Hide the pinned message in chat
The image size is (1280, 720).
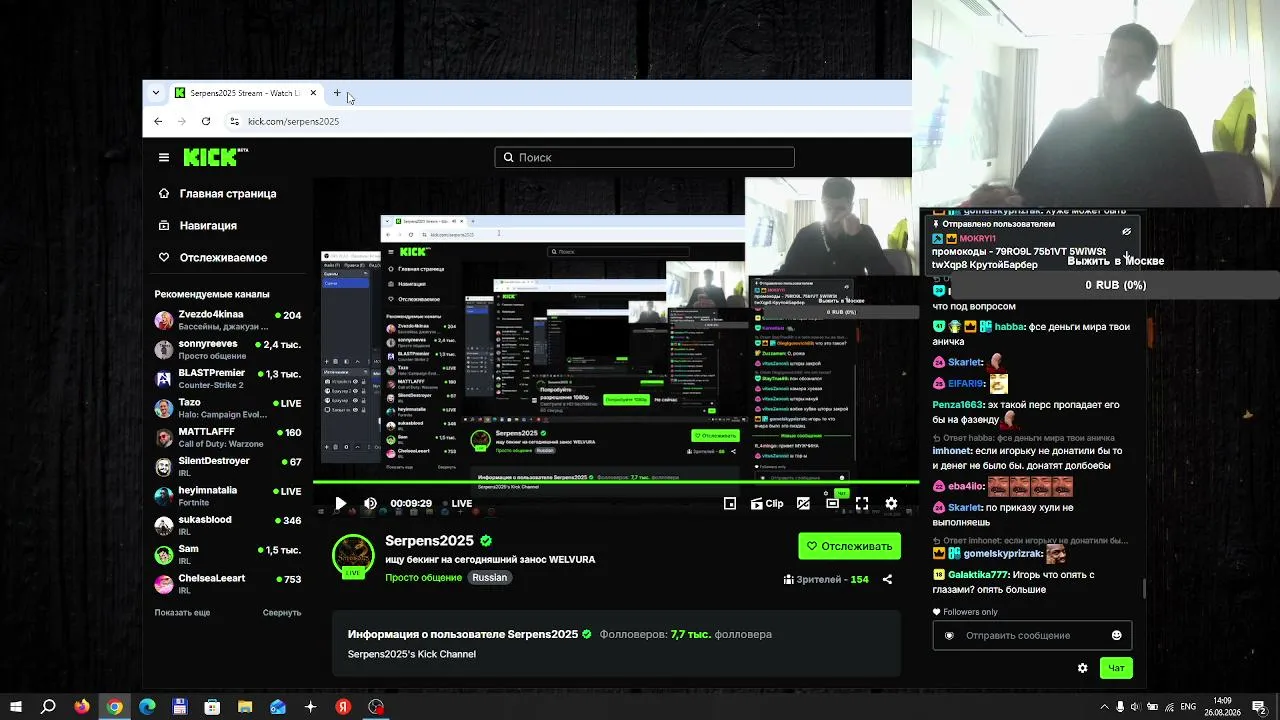(x=1126, y=232)
